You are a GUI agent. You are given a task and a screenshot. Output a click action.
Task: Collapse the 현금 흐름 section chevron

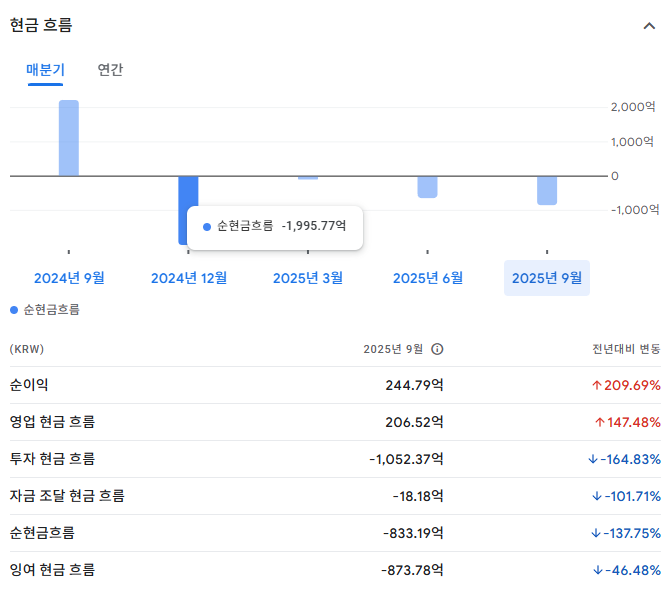point(649,26)
